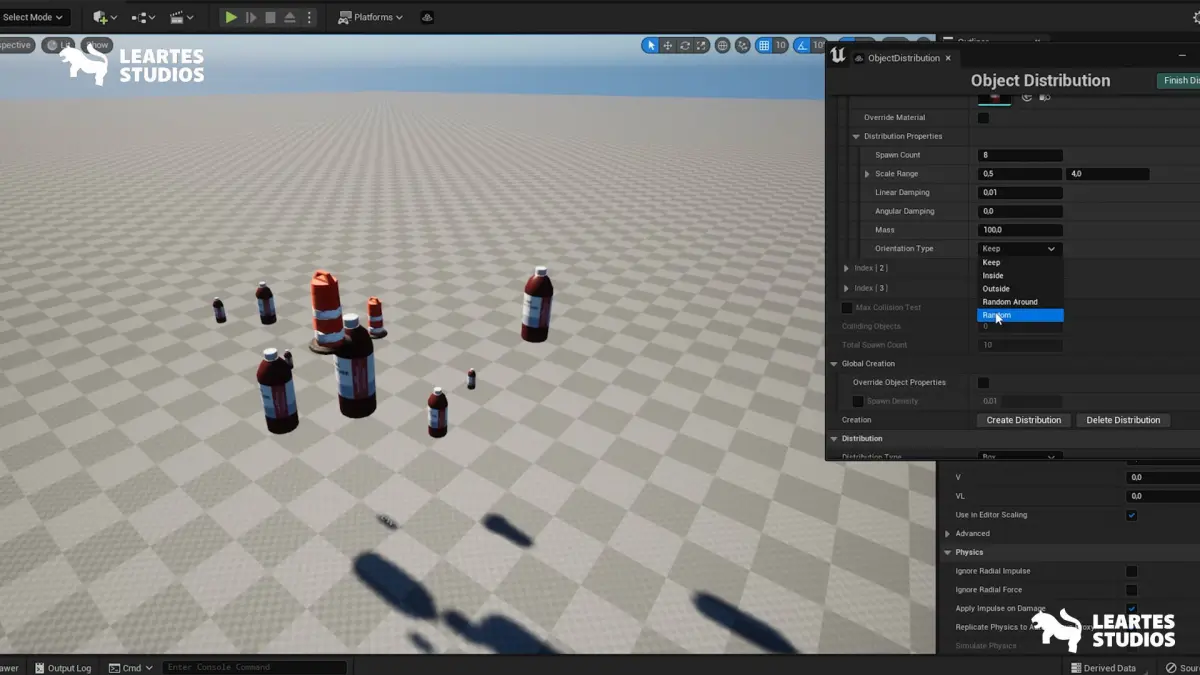1200x675 pixels.
Task: Click Scale Range minimum 0,5 field
Action: coord(1020,174)
